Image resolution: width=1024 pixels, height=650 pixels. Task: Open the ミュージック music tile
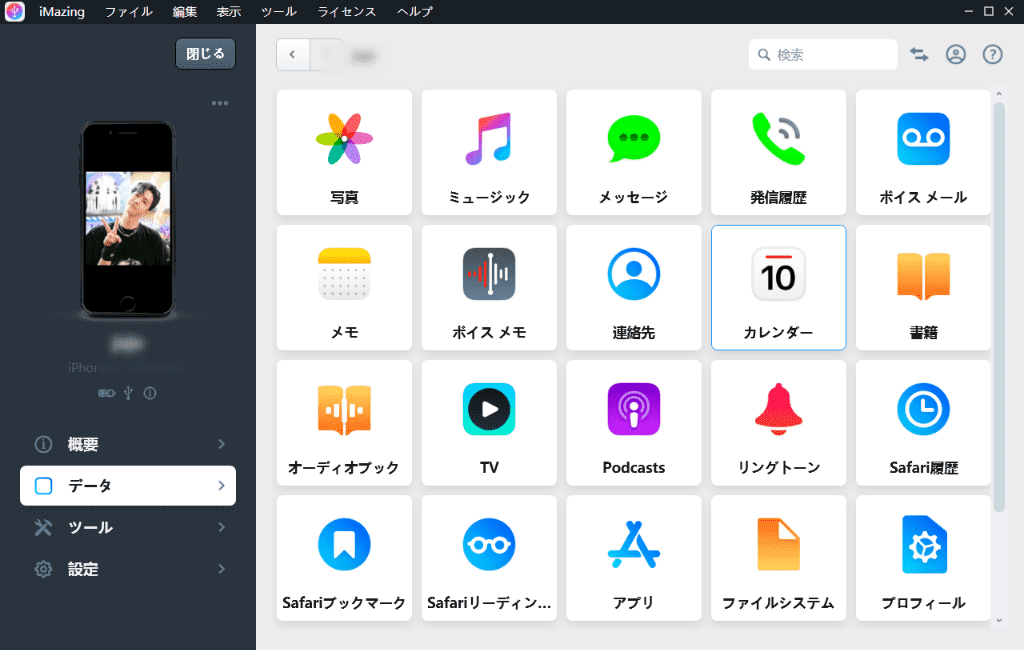pos(489,152)
